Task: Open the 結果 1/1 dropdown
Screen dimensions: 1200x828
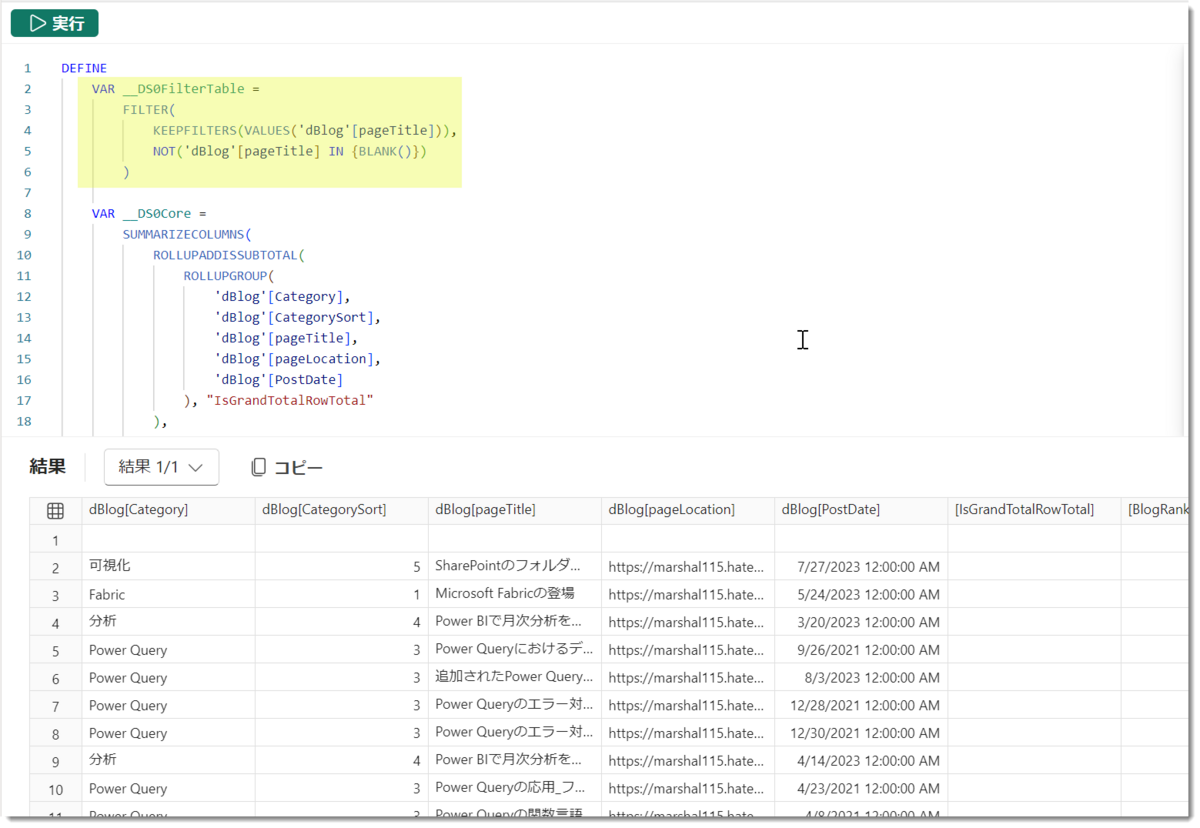Action: [161, 467]
